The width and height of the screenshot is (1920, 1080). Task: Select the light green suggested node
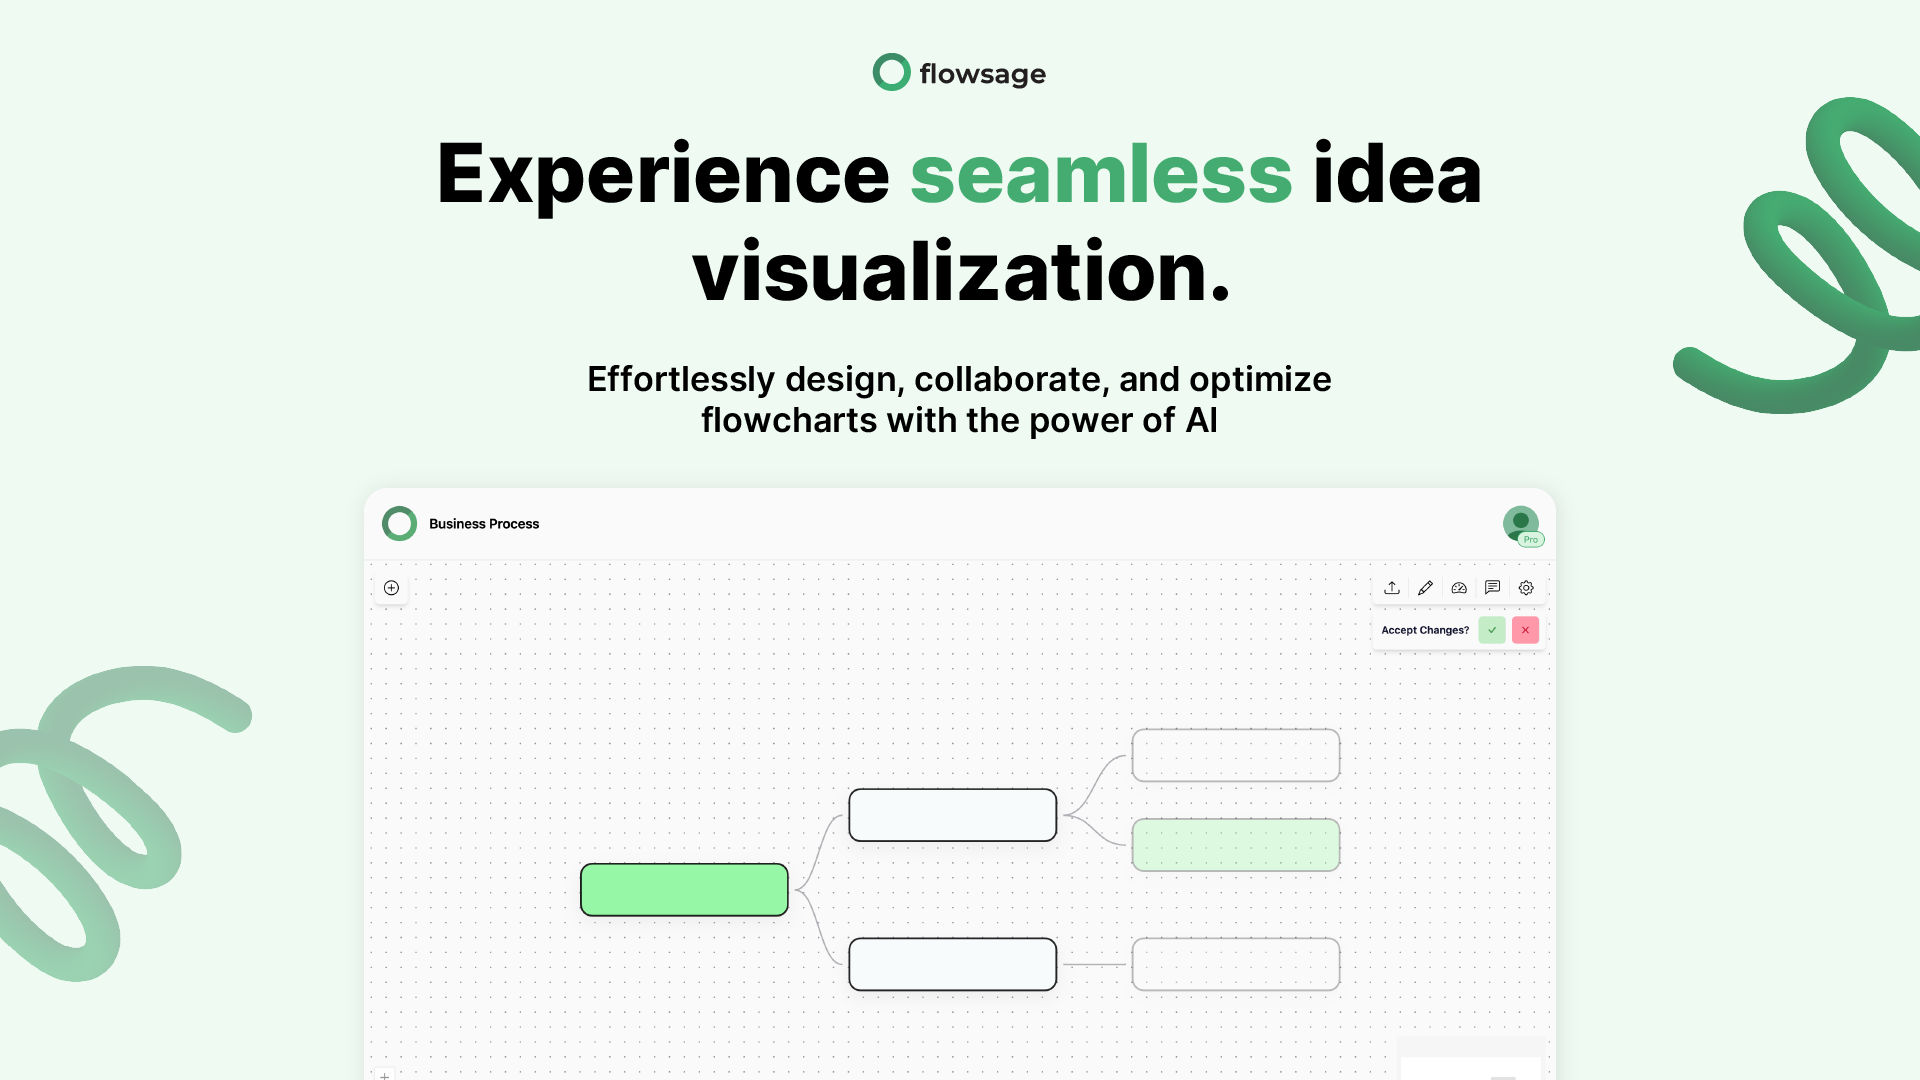pyautogui.click(x=1236, y=845)
